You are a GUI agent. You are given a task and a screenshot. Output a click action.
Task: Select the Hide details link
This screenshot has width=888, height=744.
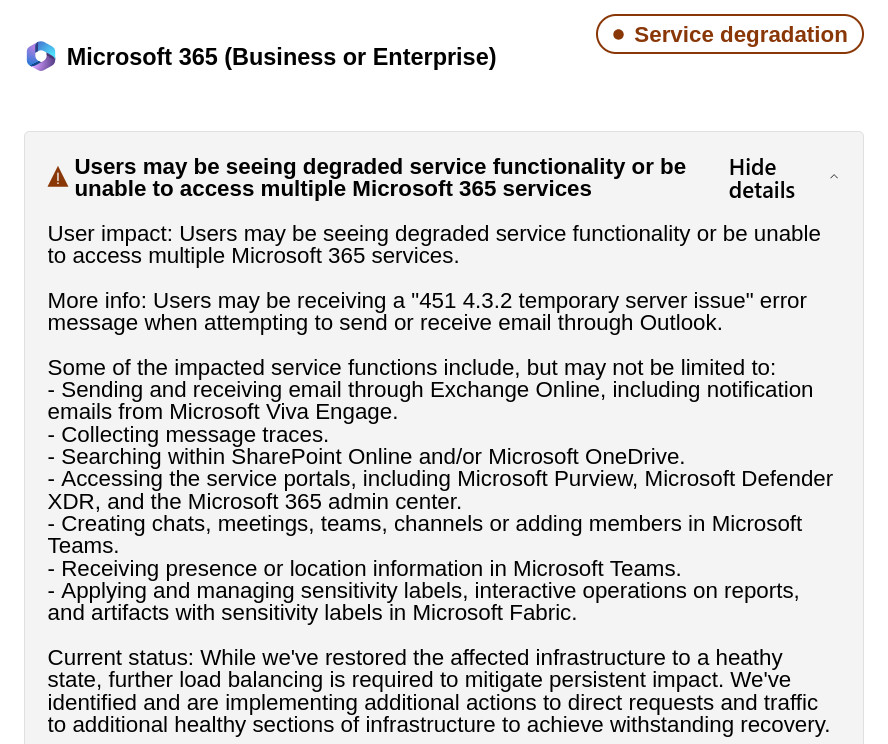(761, 179)
